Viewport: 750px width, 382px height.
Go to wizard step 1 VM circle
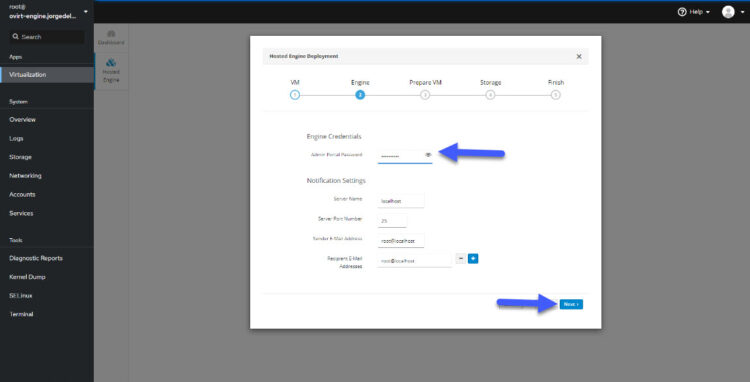click(295, 95)
